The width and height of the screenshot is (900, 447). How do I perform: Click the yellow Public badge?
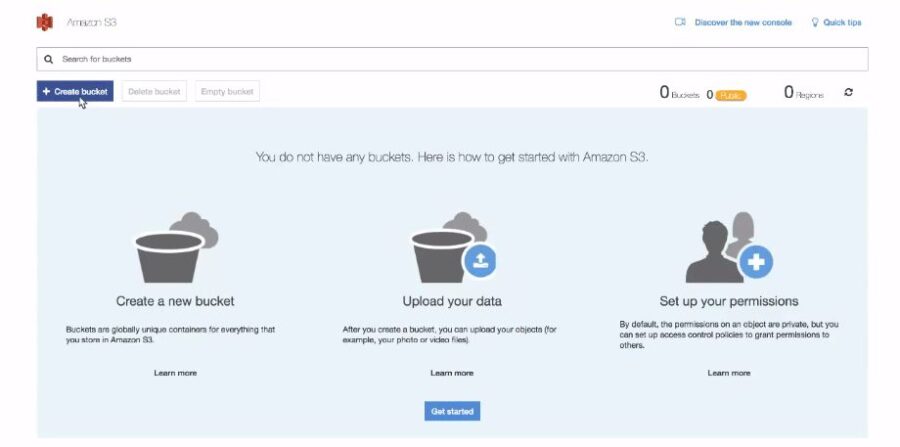click(x=731, y=95)
